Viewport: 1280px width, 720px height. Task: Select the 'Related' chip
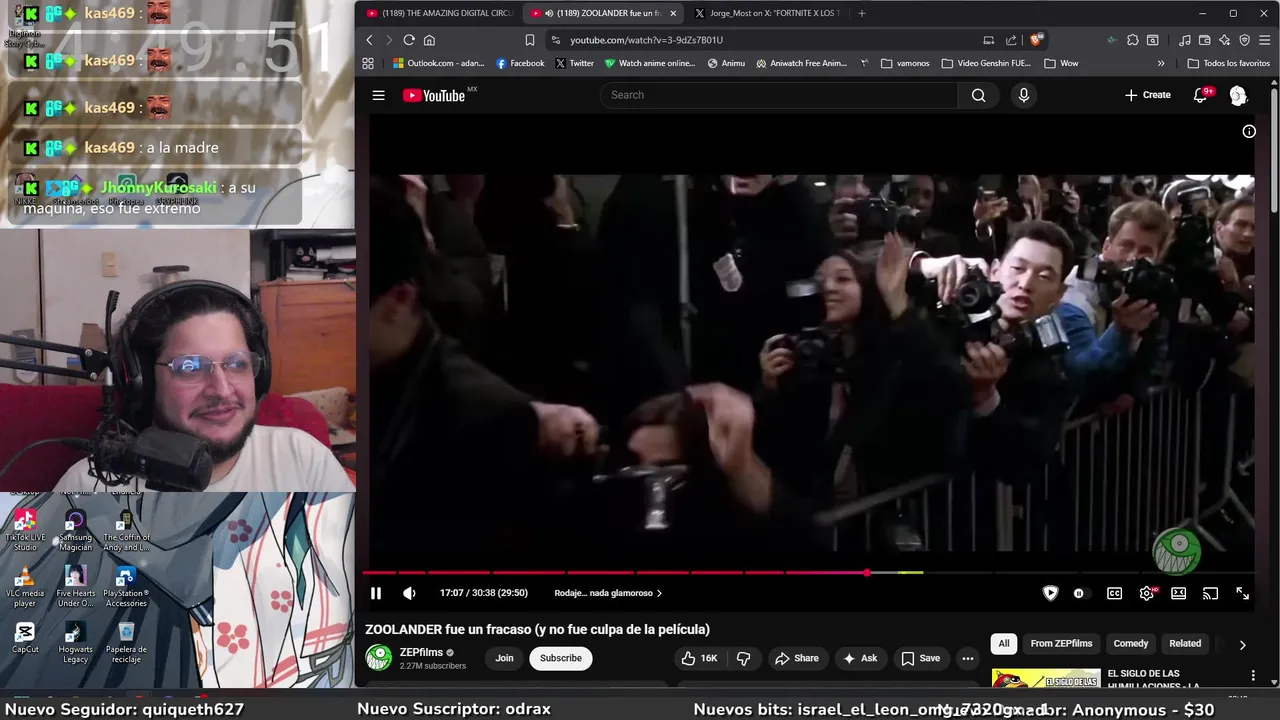coord(1185,643)
